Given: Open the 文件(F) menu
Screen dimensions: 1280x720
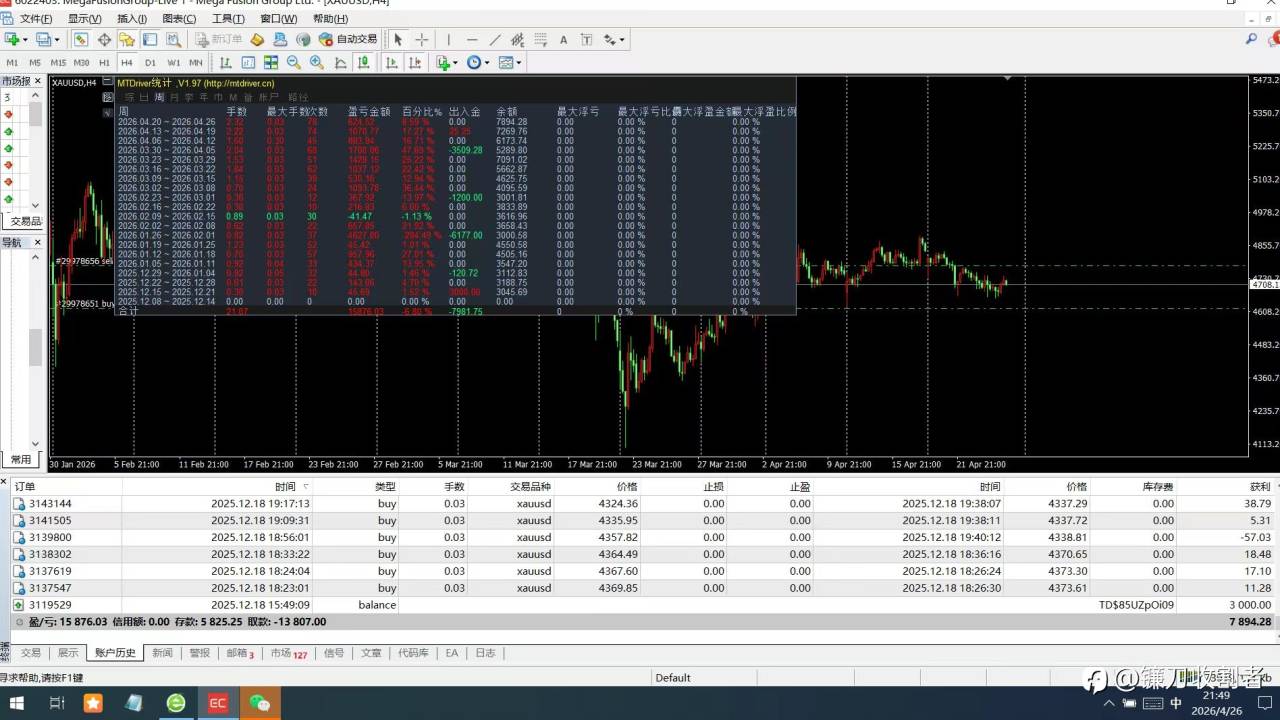Looking at the screenshot, I should pyautogui.click(x=36, y=18).
